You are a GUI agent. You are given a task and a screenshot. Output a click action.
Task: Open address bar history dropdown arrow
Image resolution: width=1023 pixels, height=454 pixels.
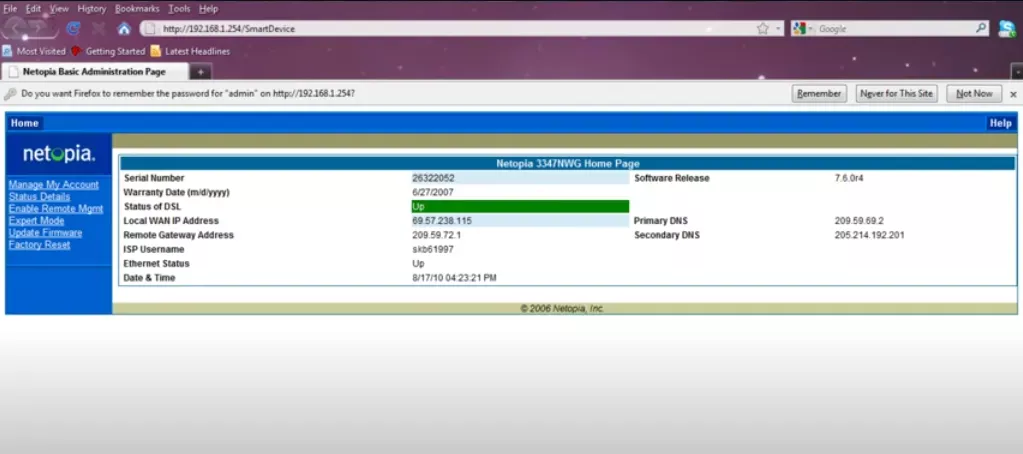coord(778,29)
